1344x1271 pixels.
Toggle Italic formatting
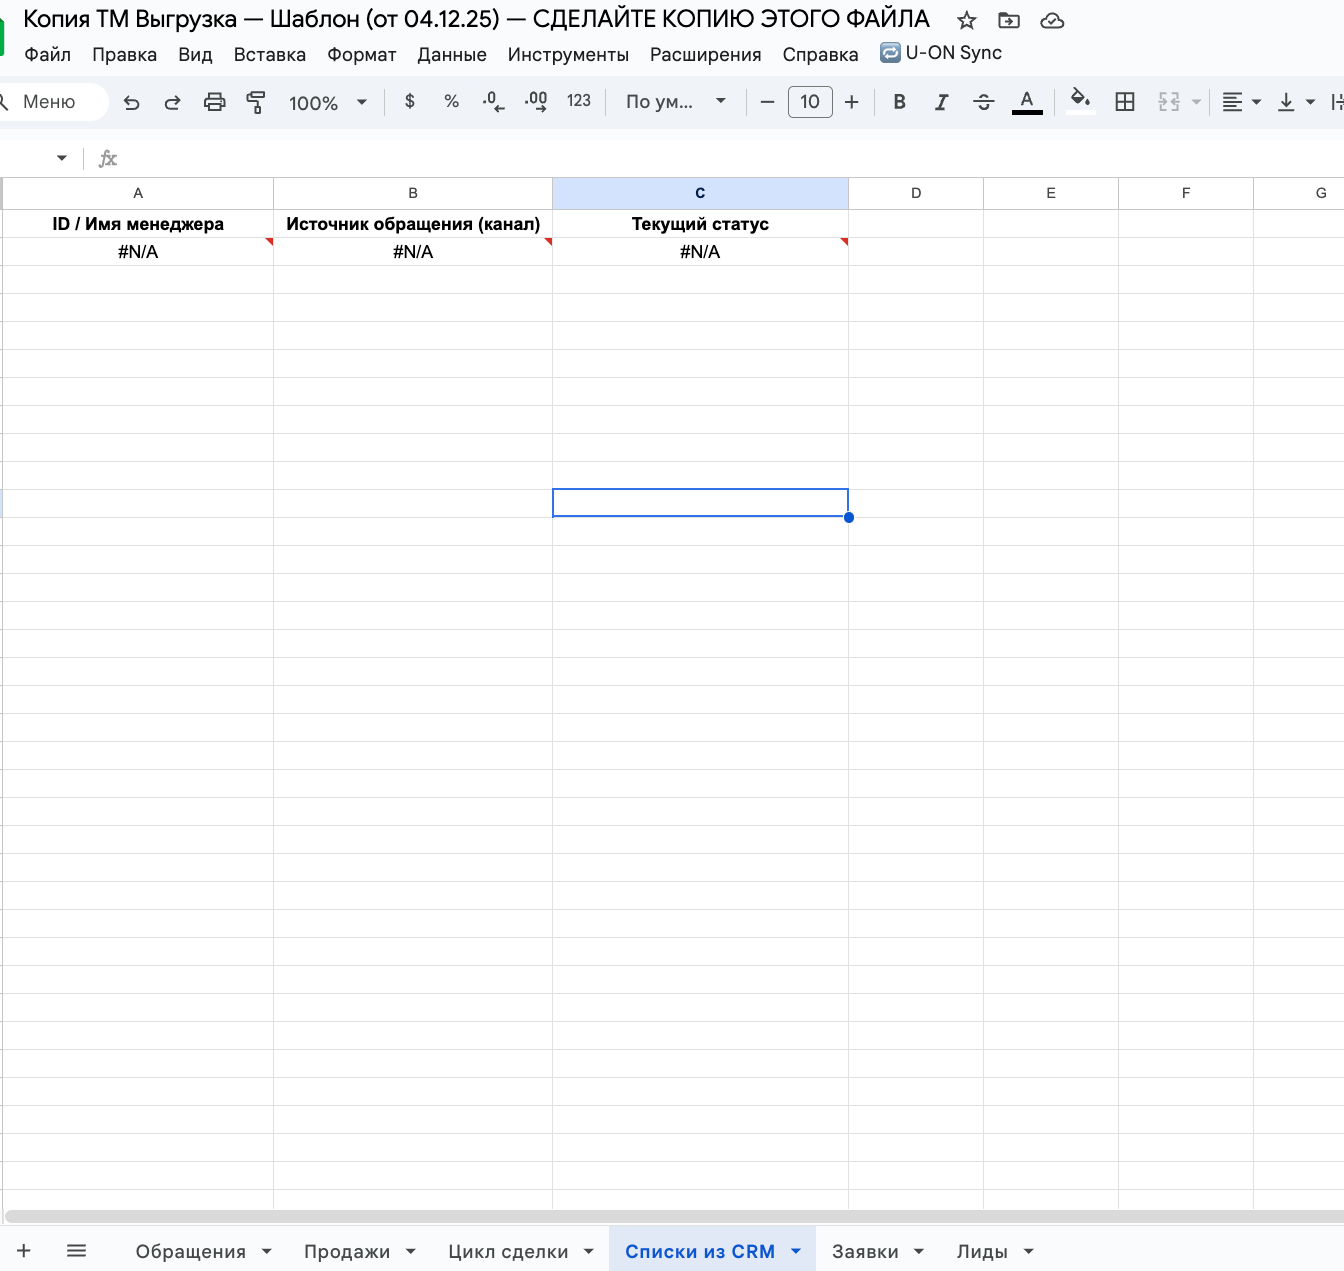tap(941, 102)
